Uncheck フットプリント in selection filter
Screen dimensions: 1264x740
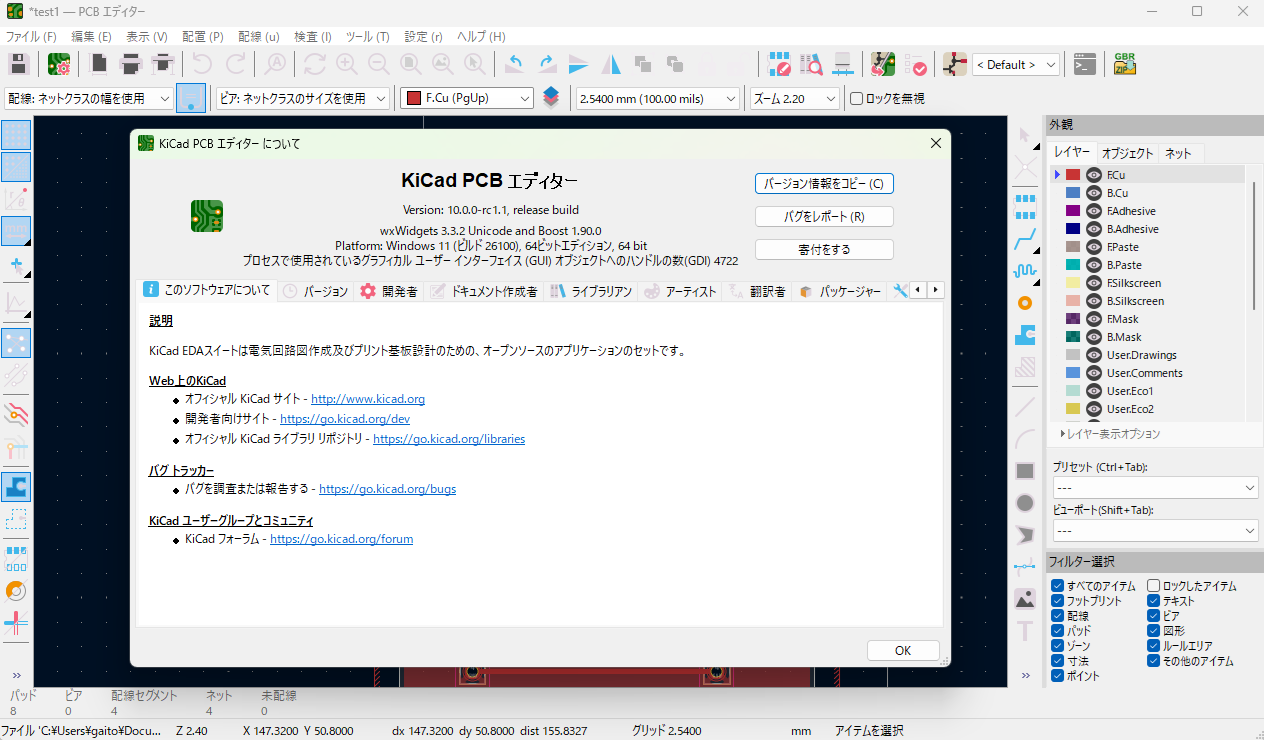click(x=1057, y=601)
